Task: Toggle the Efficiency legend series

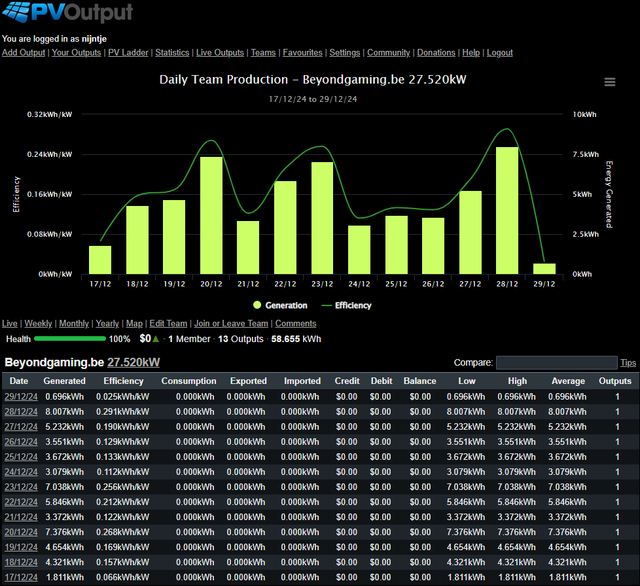Action: 347,305
